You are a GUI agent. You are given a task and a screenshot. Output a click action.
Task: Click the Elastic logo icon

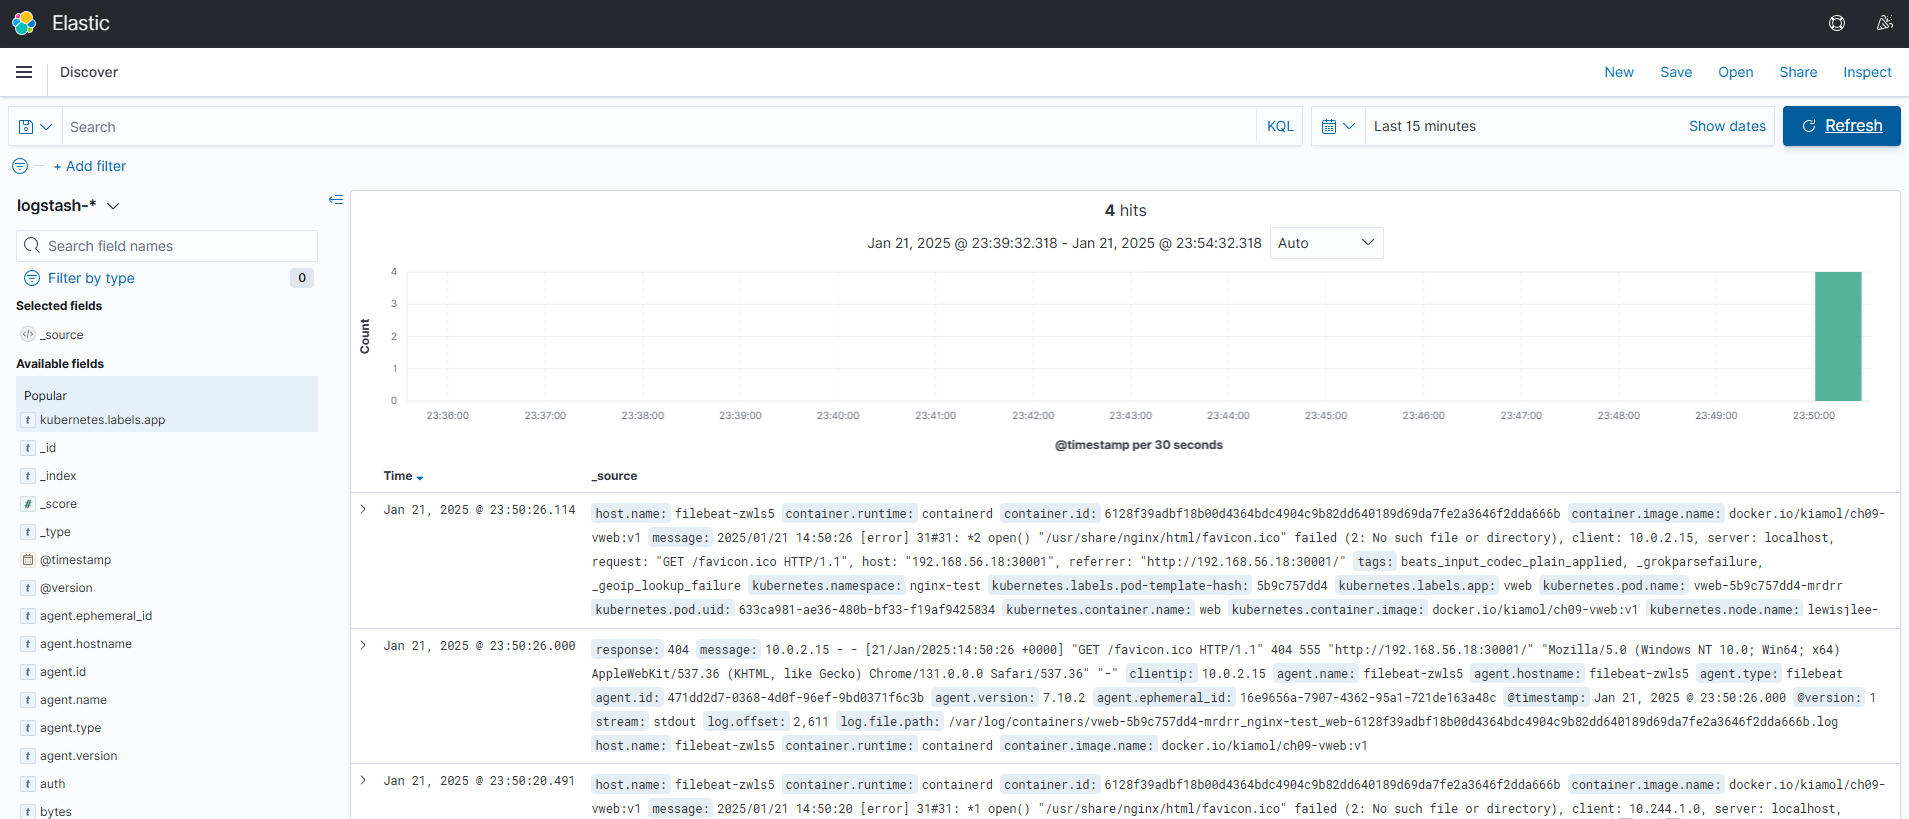(x=24, y=23)
